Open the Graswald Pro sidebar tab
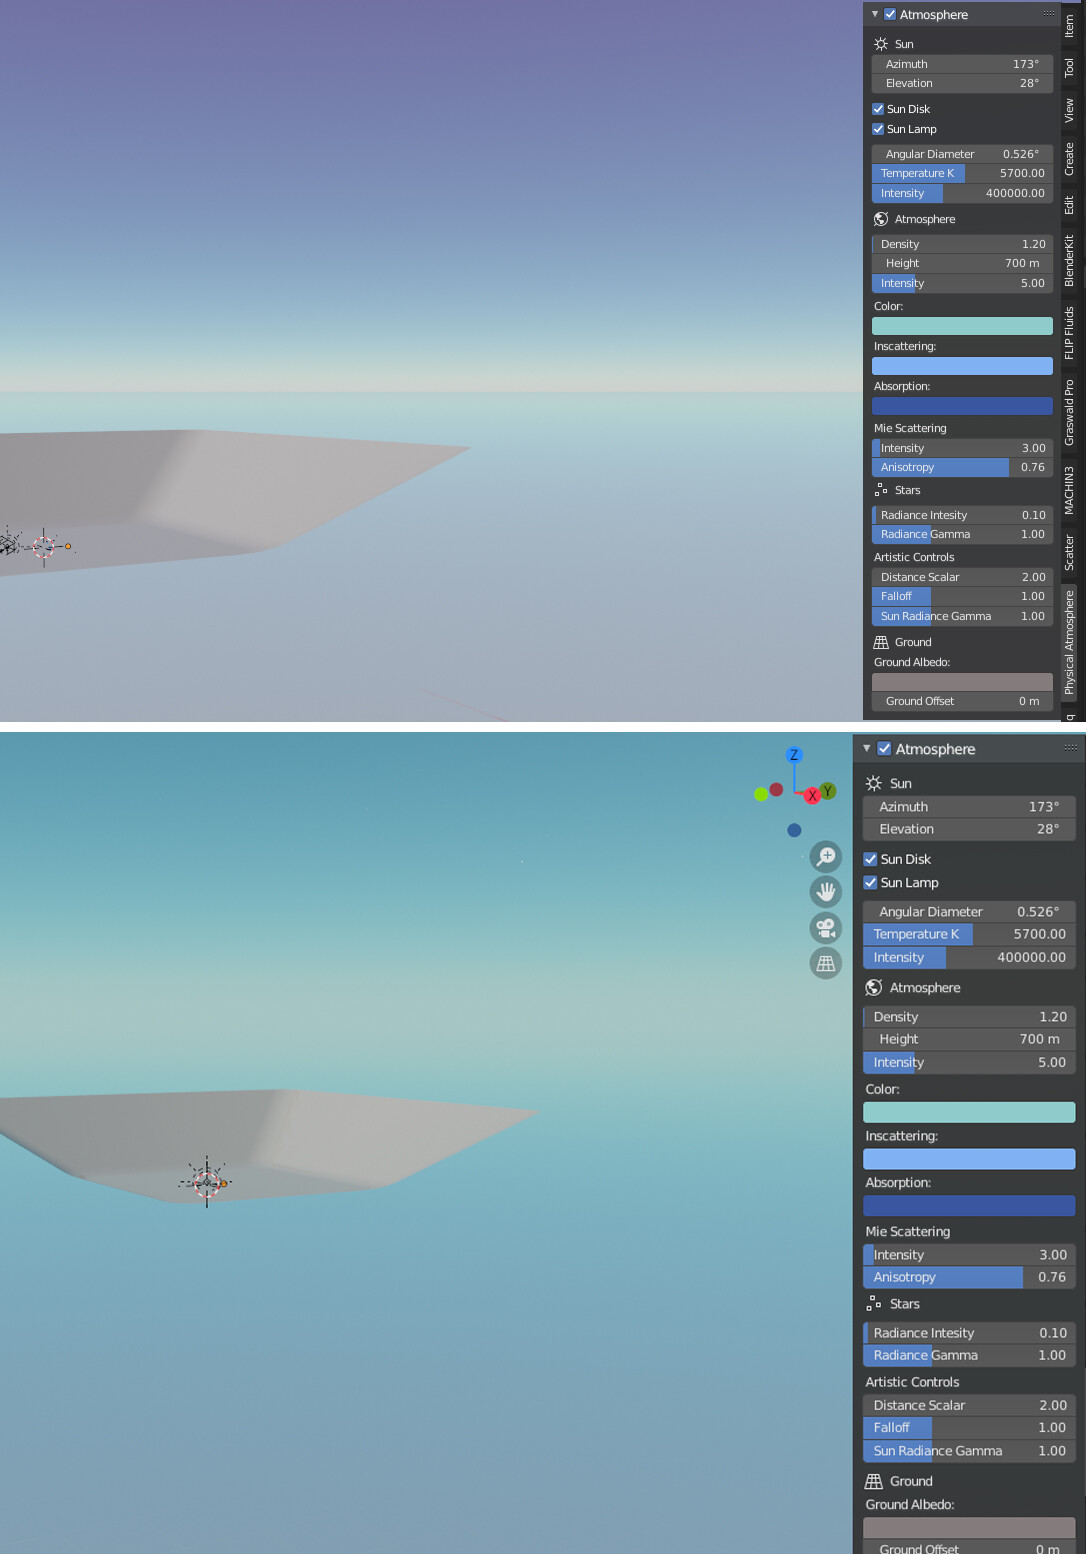 (1069, 412)
